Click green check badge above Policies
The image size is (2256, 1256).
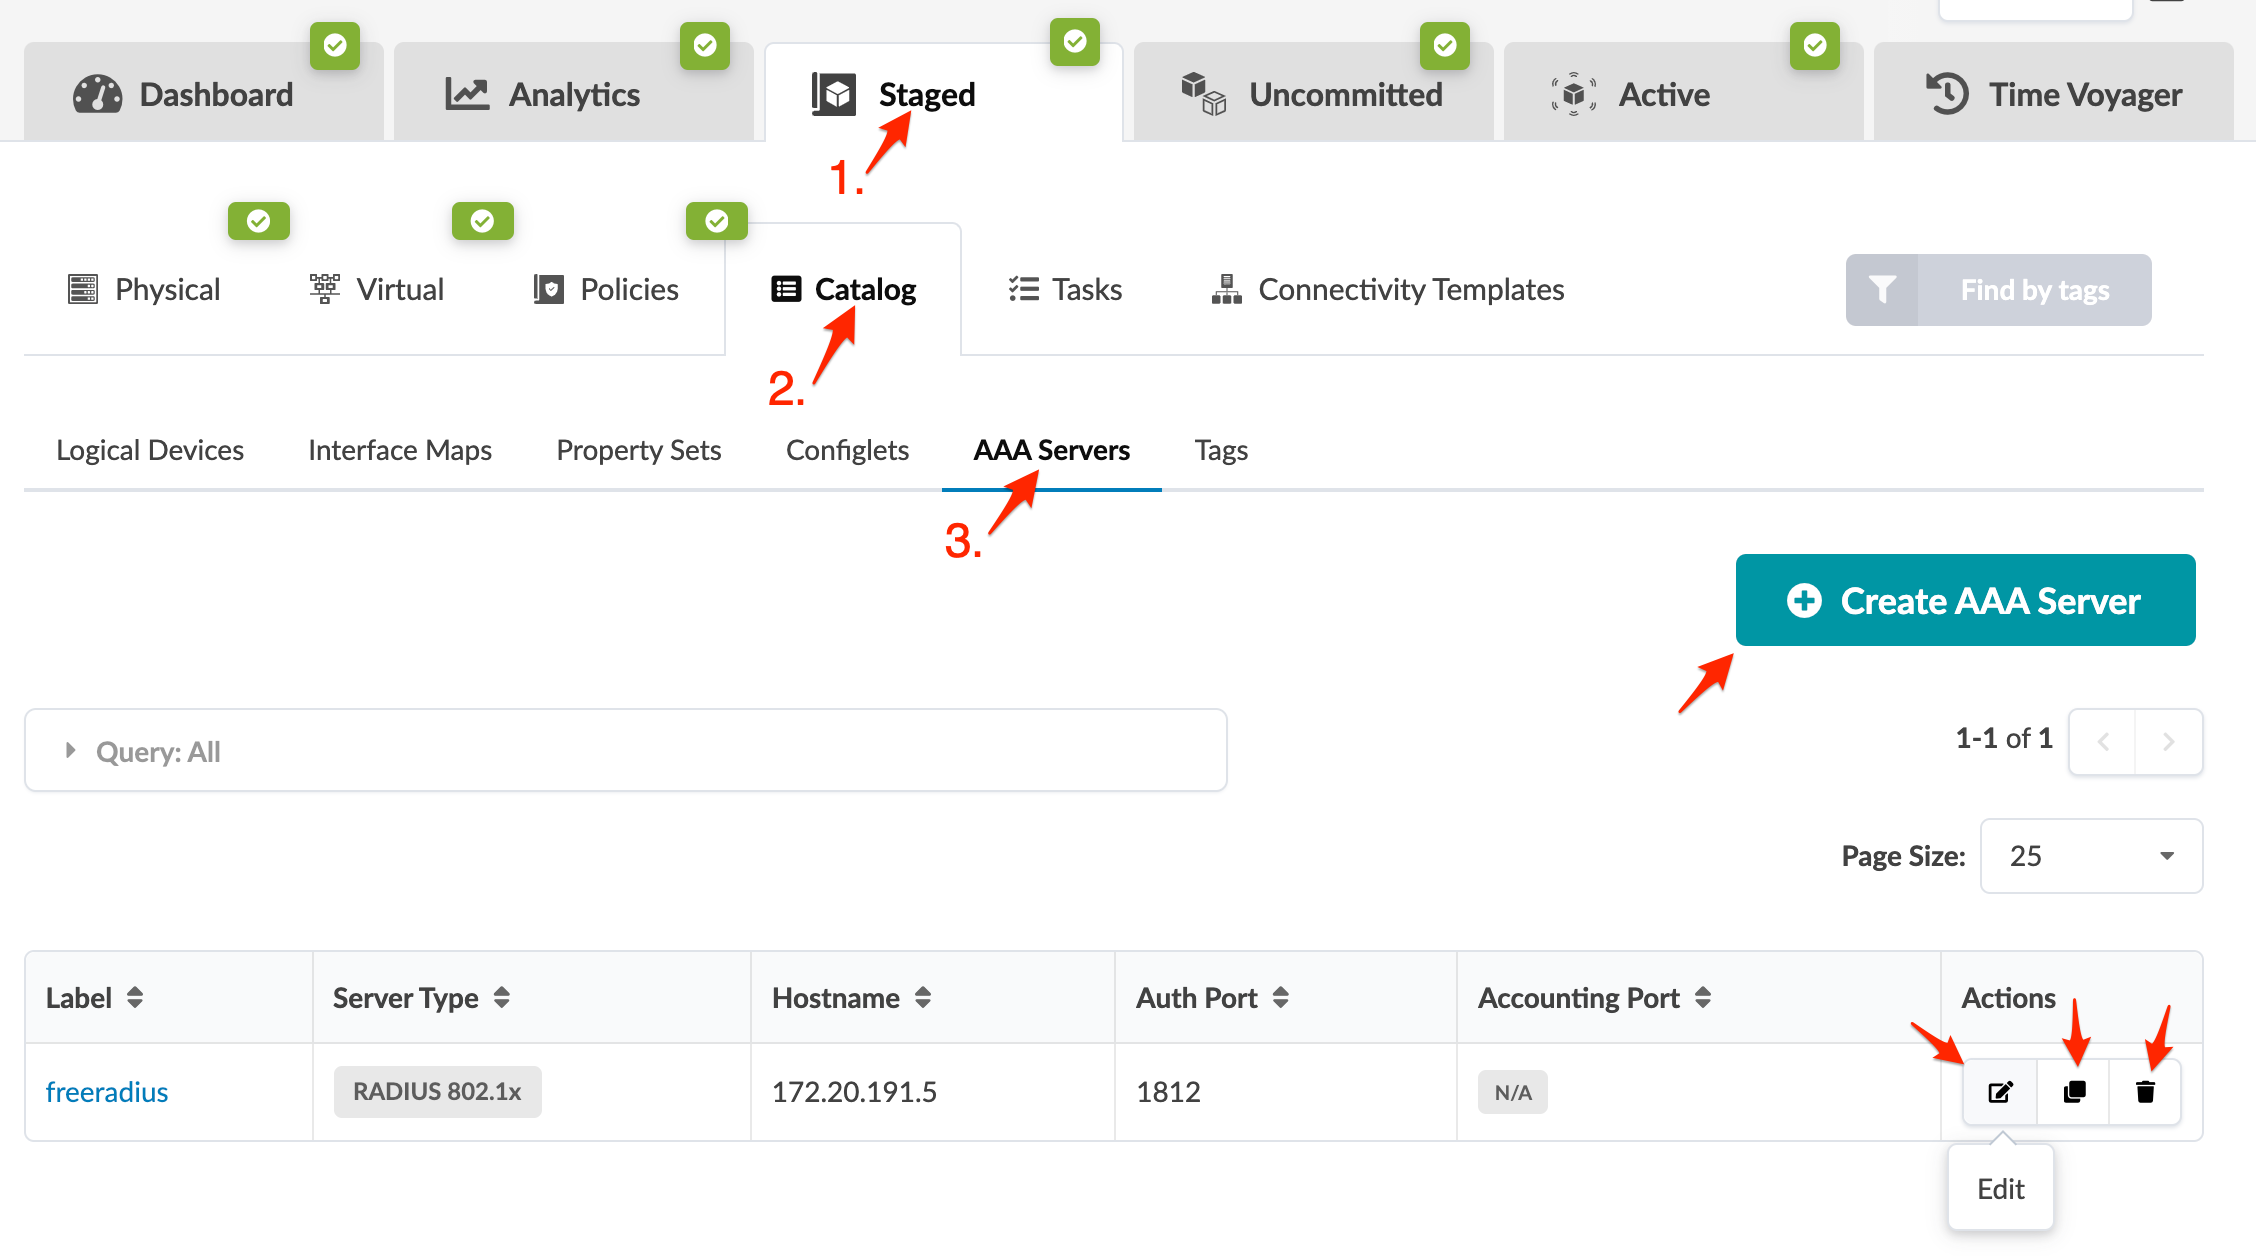click(717, 221)
